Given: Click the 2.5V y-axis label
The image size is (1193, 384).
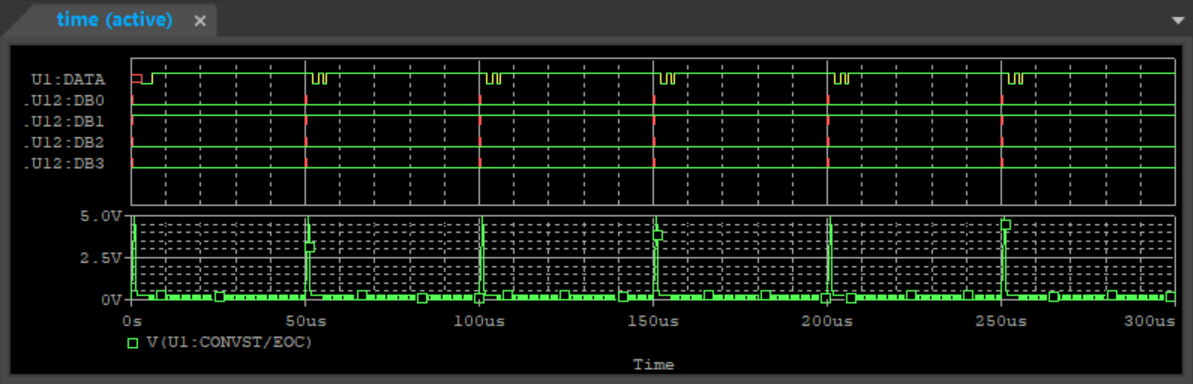Looking at the screenshot, I should point(101,258).
